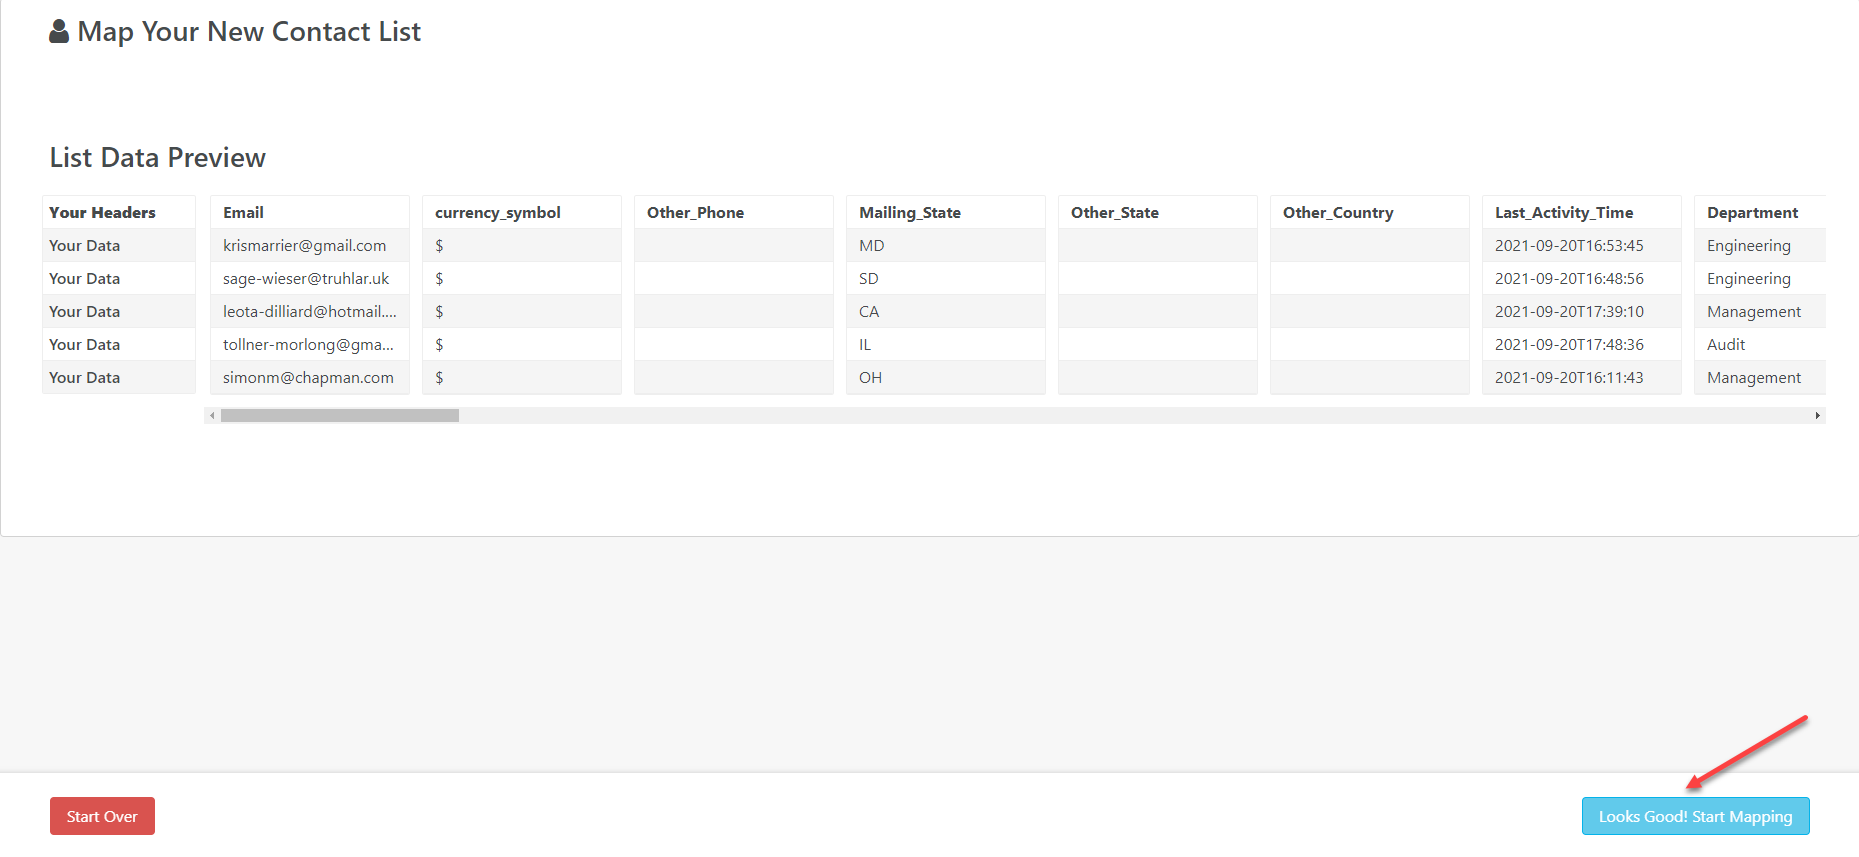The image size is (1859, 857).
Task: Click timestamp 2021-09-20T16:48:56
Action: [x=1569, y=278]
